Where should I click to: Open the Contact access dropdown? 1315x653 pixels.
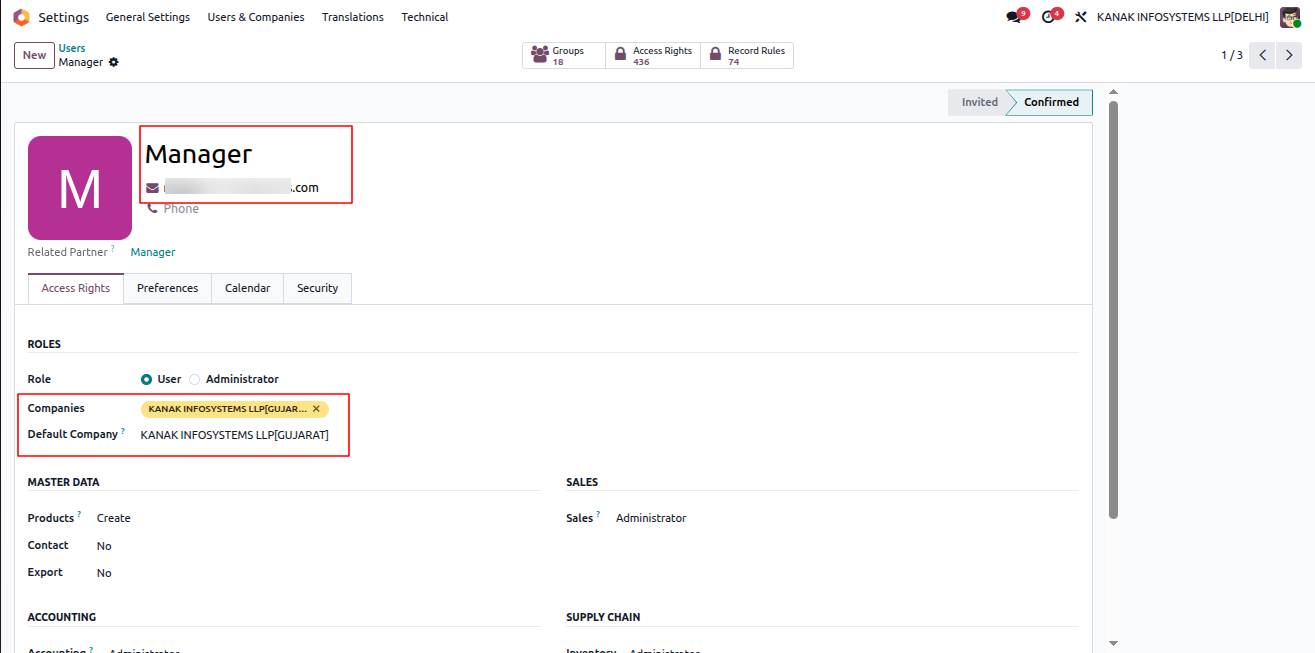point(104,546)
